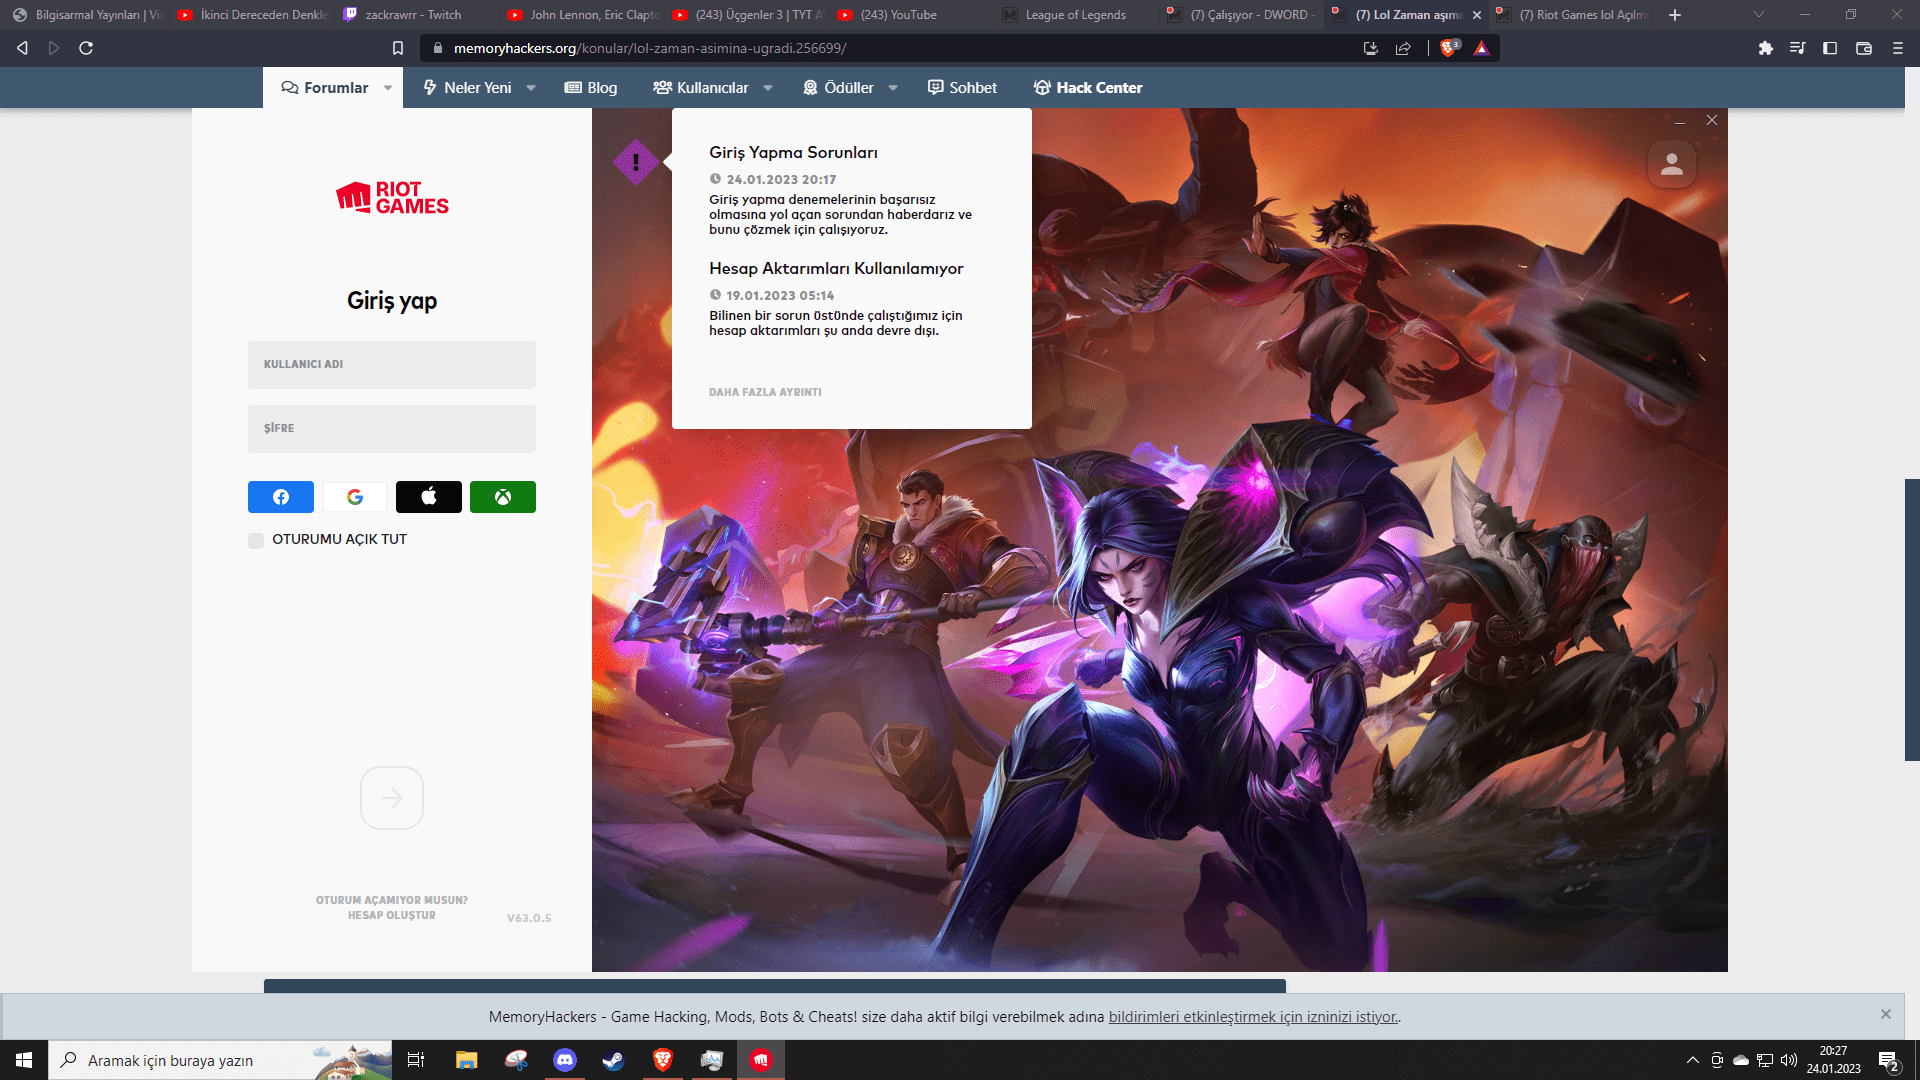The height and width of the screenshot is (1080, 1920).
Task: Reload the memoryhackers page
Action: point(86,48)
